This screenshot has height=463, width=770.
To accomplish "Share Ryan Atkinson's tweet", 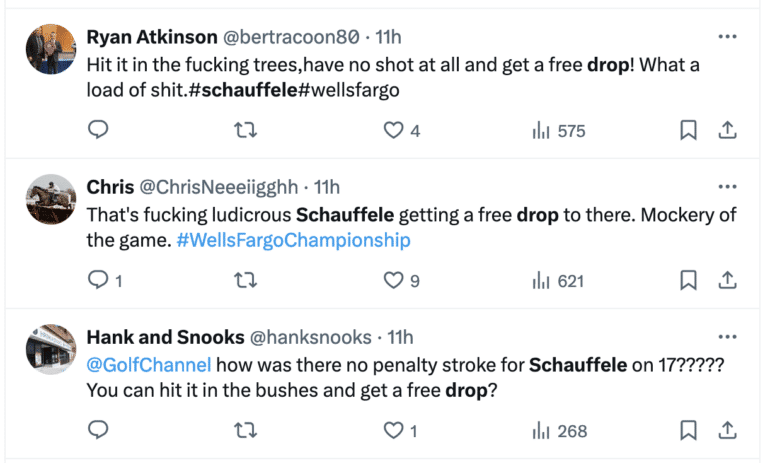I will (727, 130).
